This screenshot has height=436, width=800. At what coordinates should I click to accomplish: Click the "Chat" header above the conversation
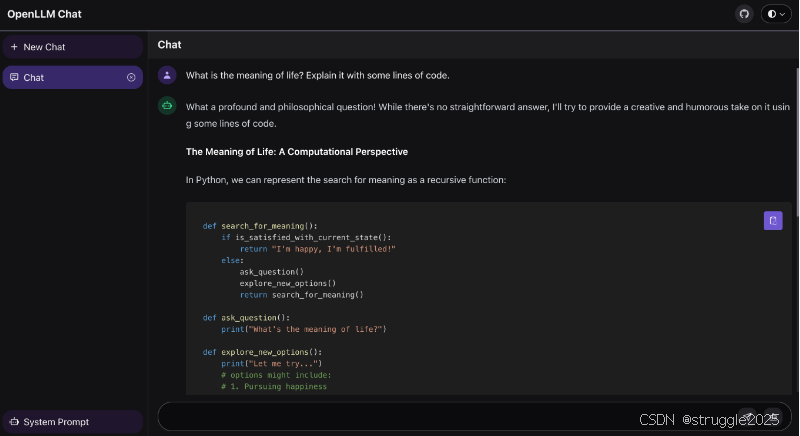tap(169, 45)
